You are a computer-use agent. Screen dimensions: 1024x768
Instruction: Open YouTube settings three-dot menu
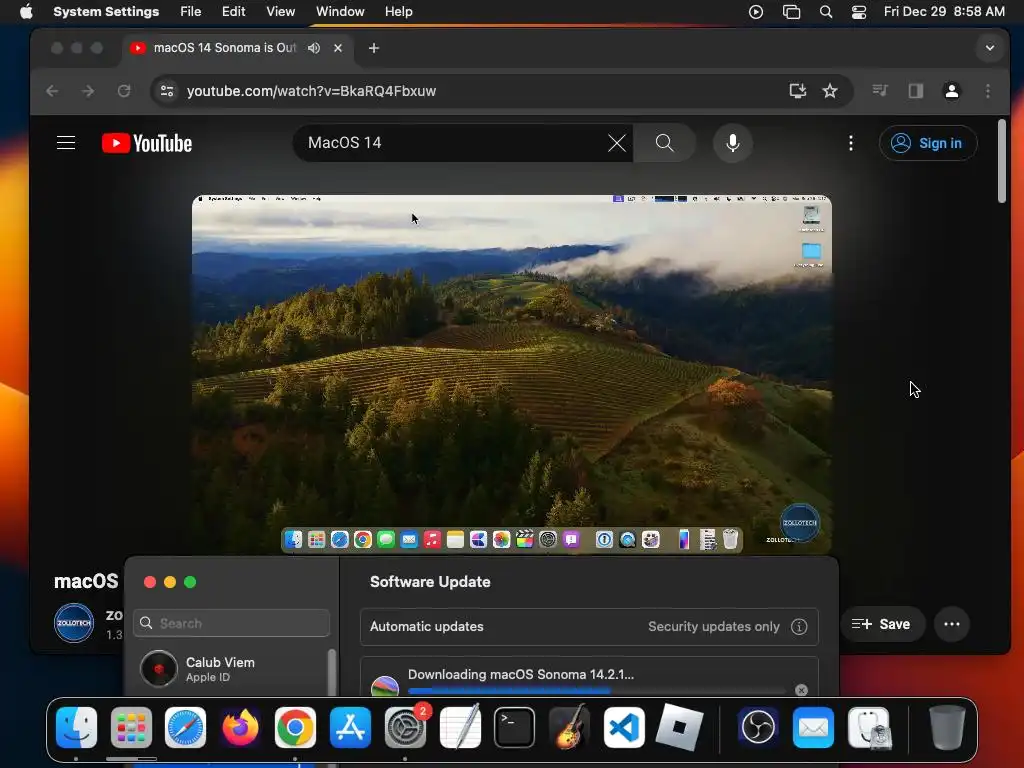[850, 143]
